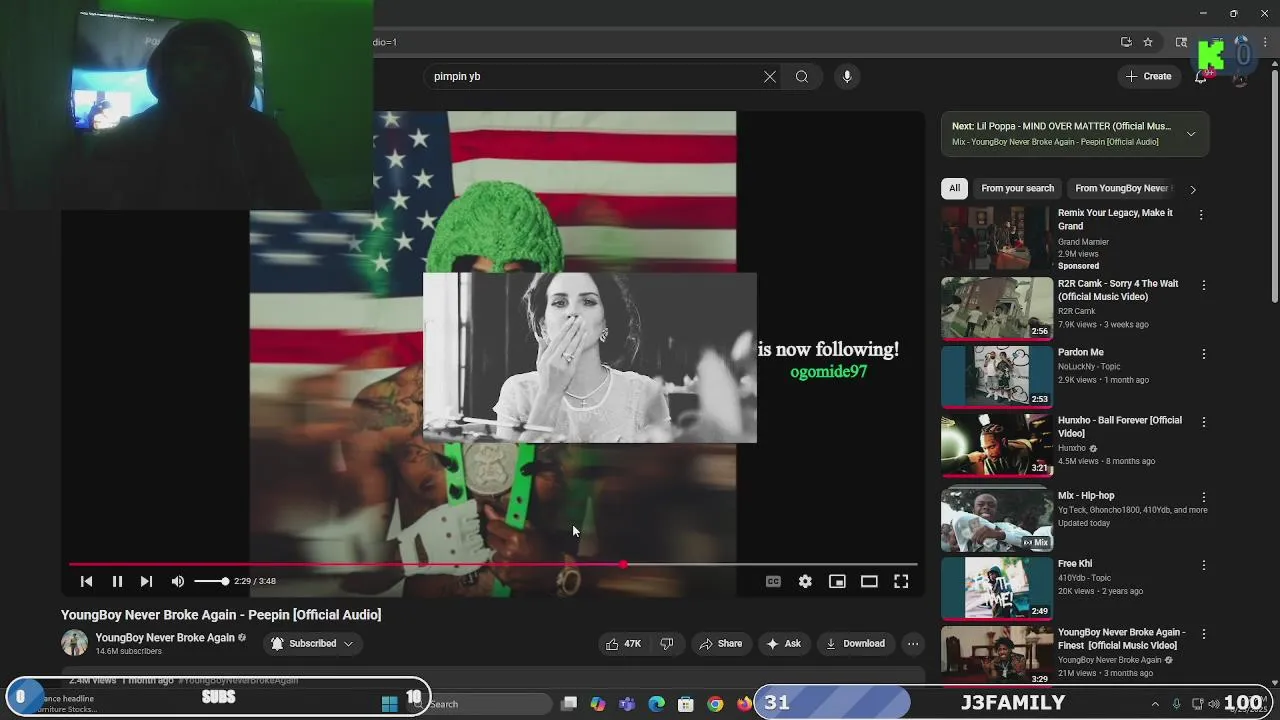Screen dimensions: 1280x720
Task: Select the 'All' filter chip
Action: [x=955, y=188]
